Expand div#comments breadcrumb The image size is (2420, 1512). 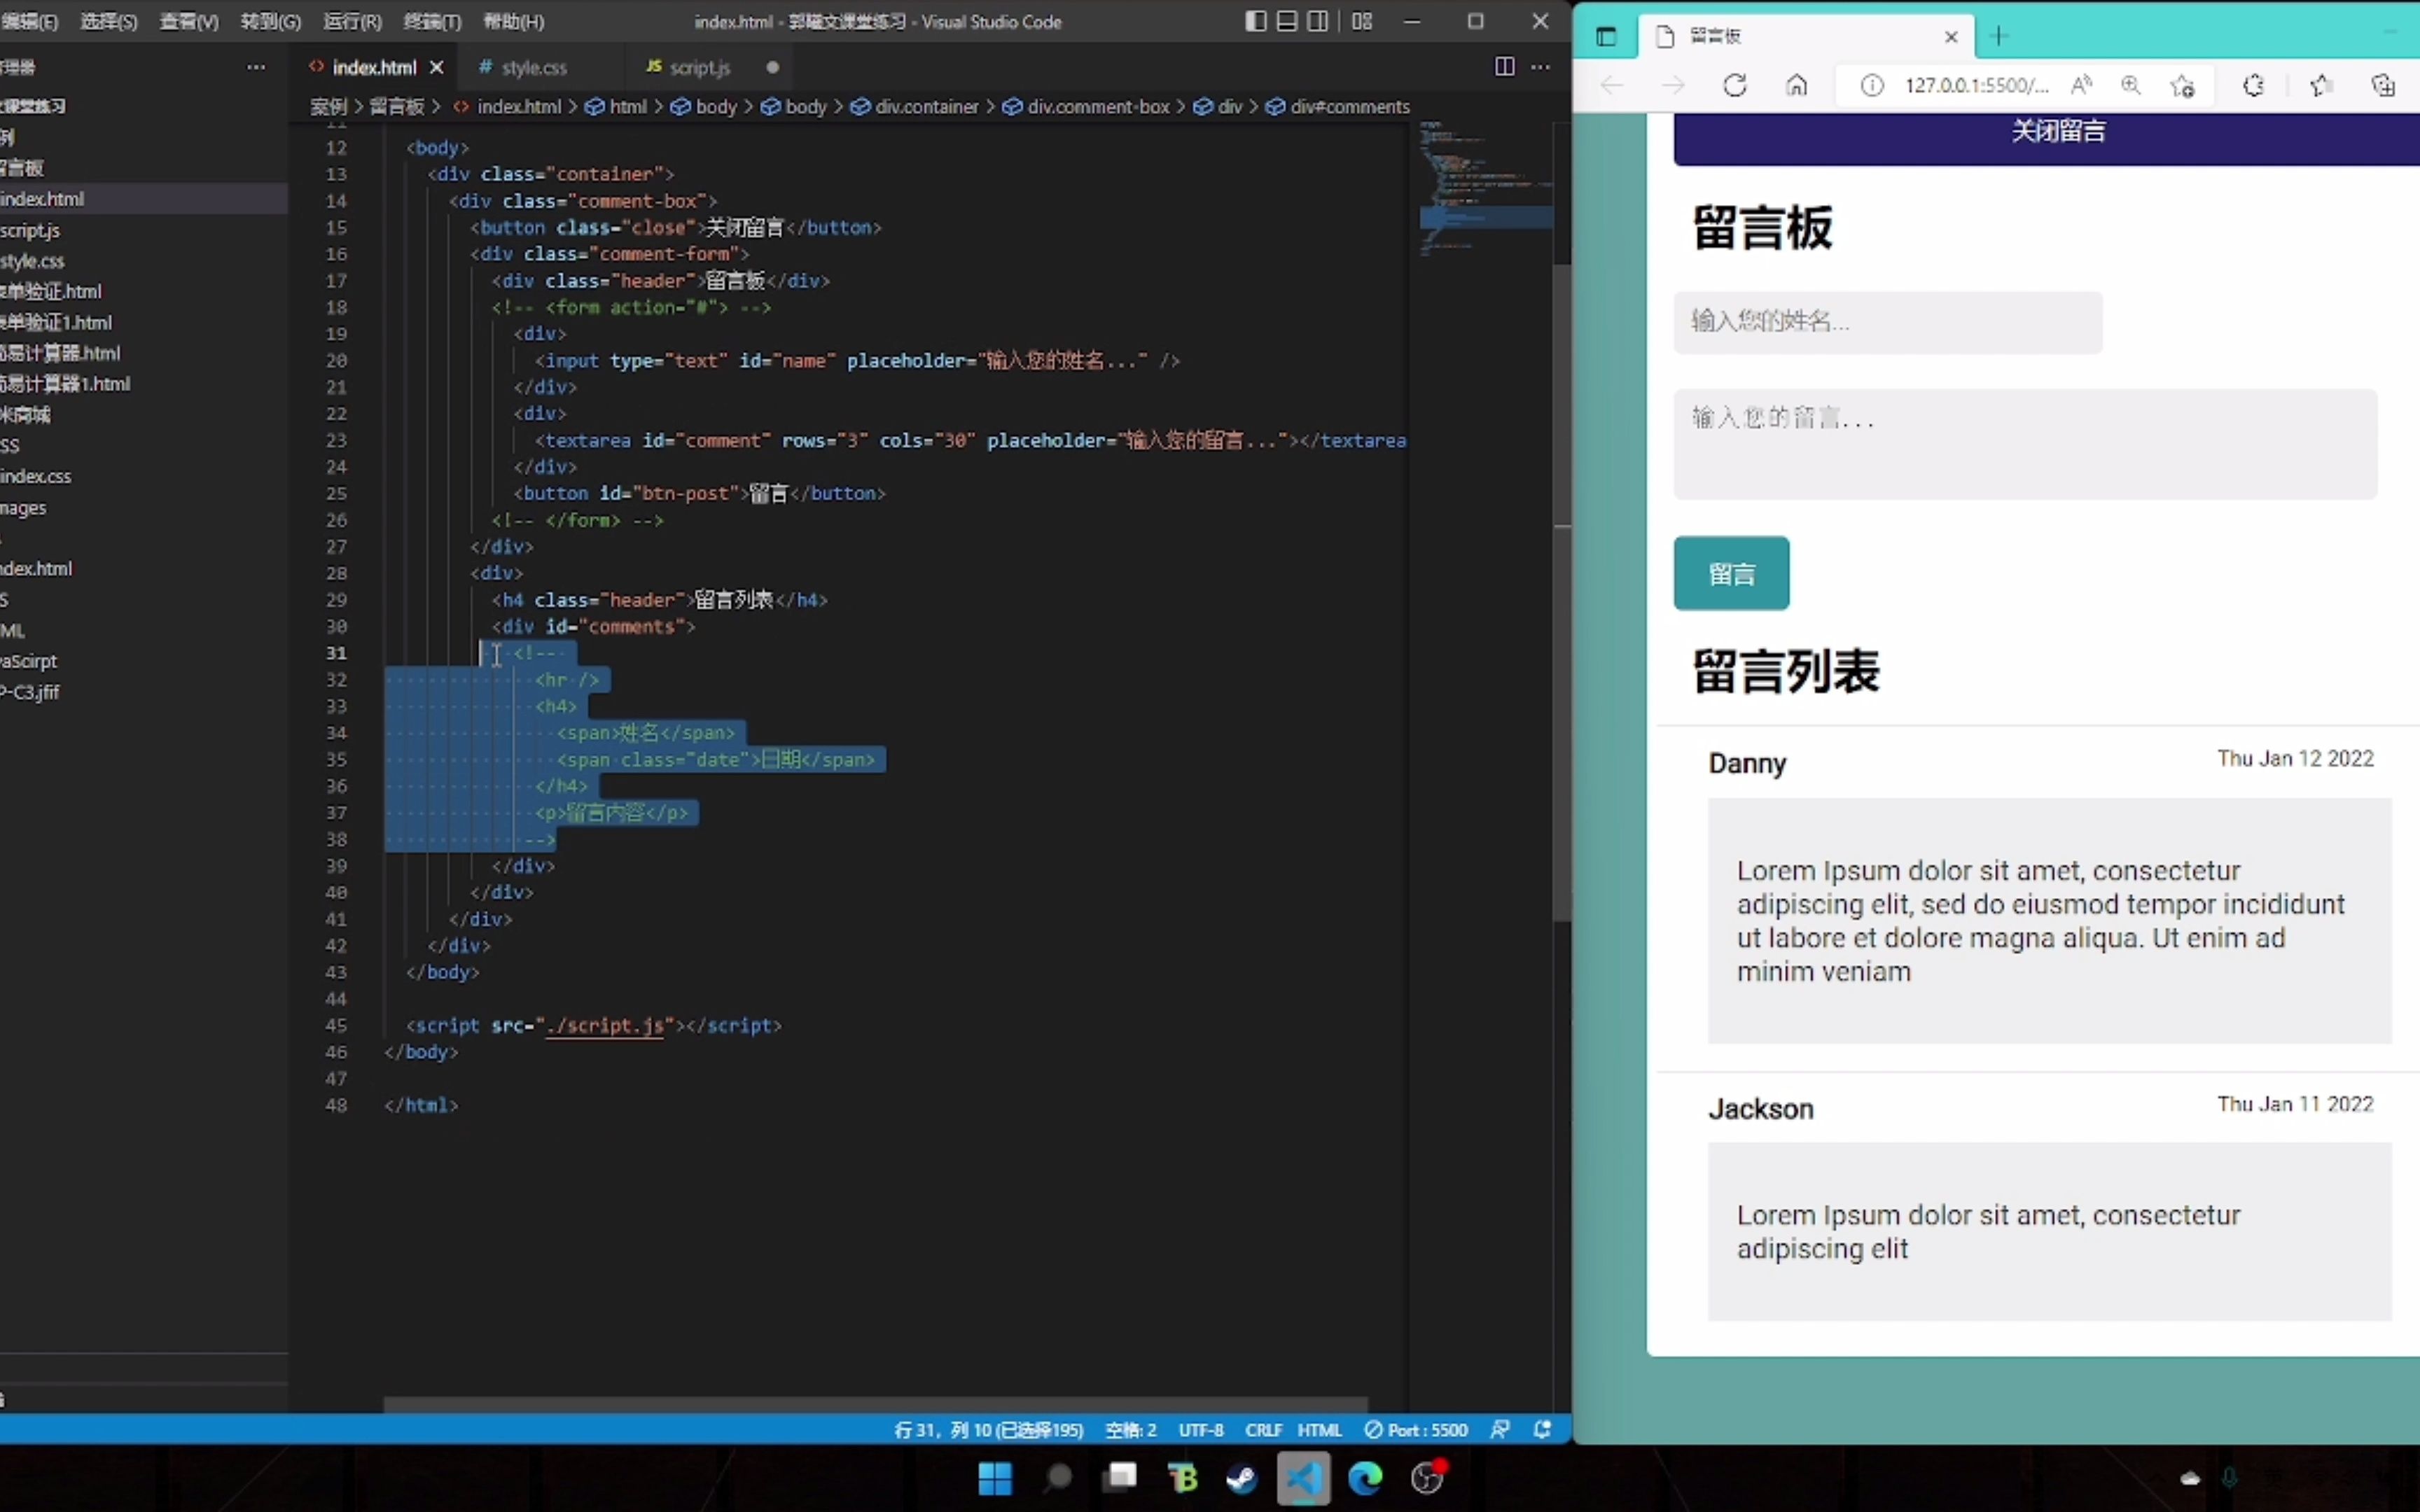tap(1338, 106)
